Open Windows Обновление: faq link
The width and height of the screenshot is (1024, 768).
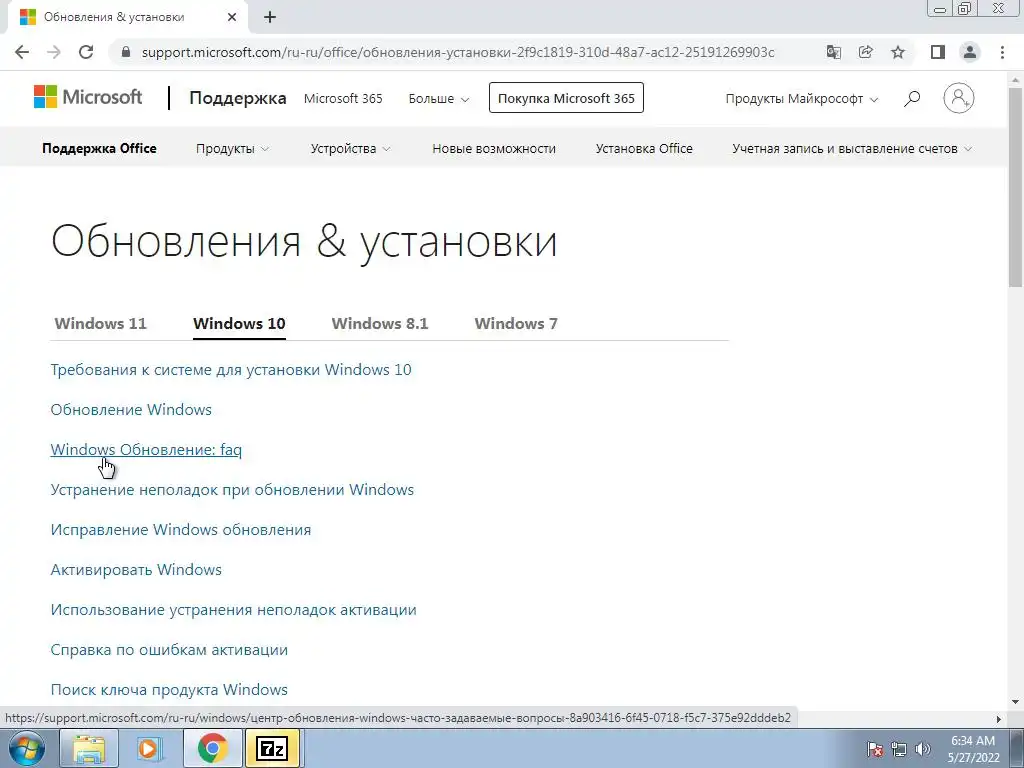(x=146, y=449)
